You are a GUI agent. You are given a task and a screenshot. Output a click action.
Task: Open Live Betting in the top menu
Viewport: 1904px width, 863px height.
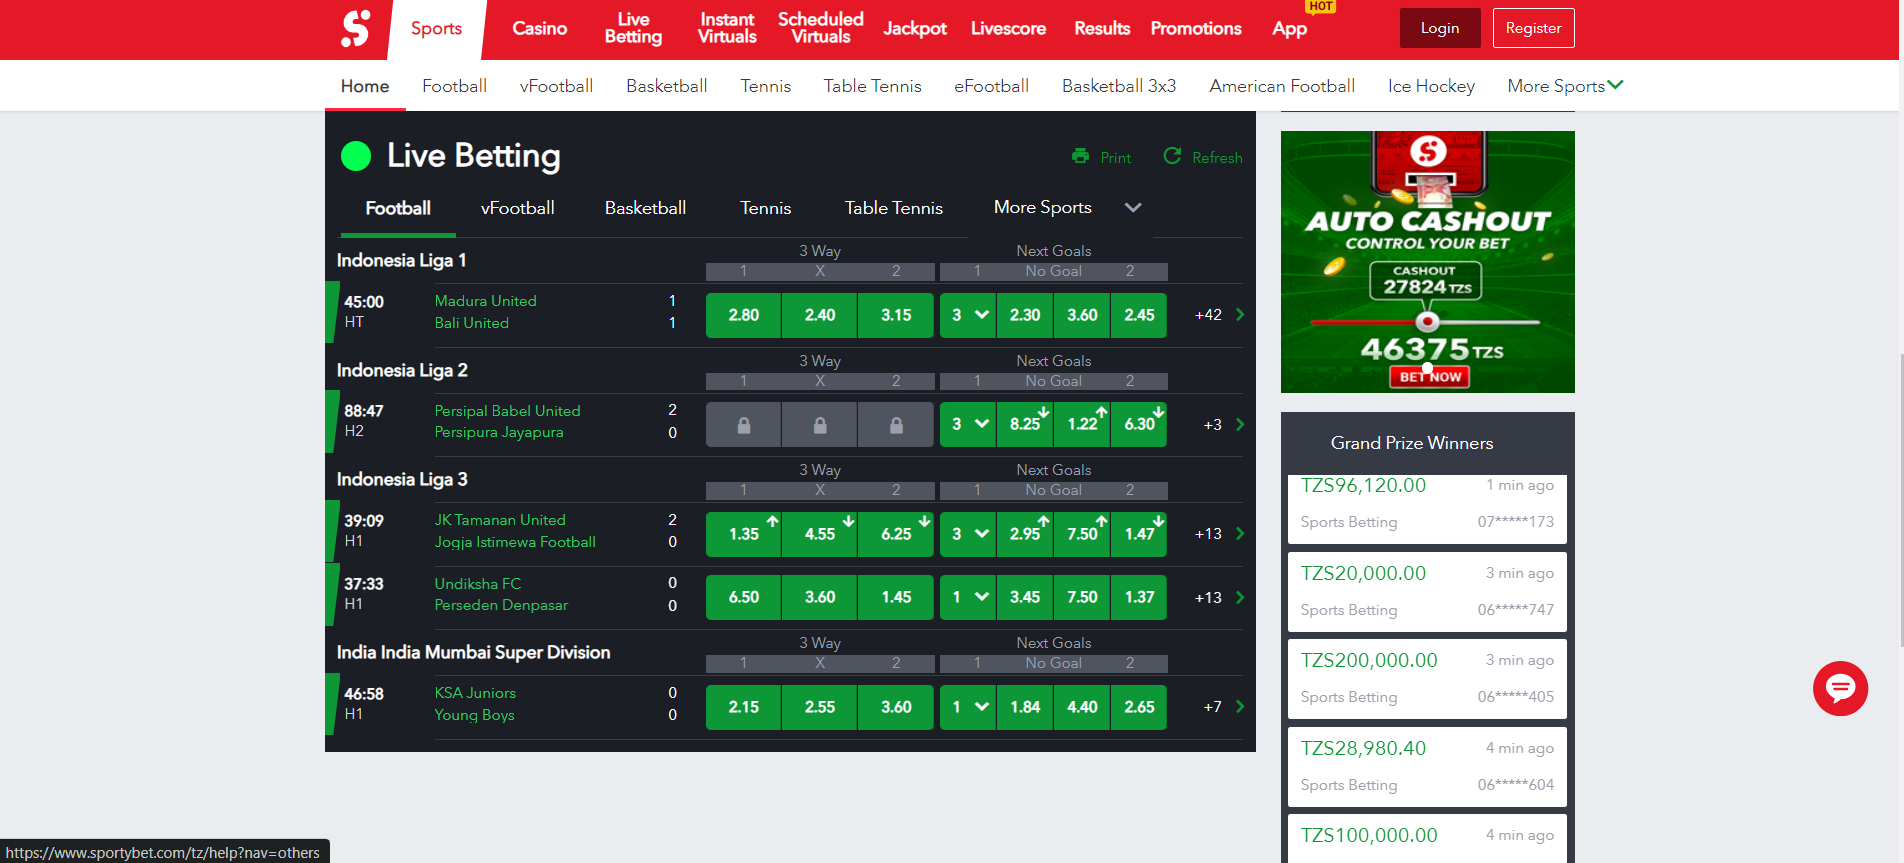(x=633, y=28)
